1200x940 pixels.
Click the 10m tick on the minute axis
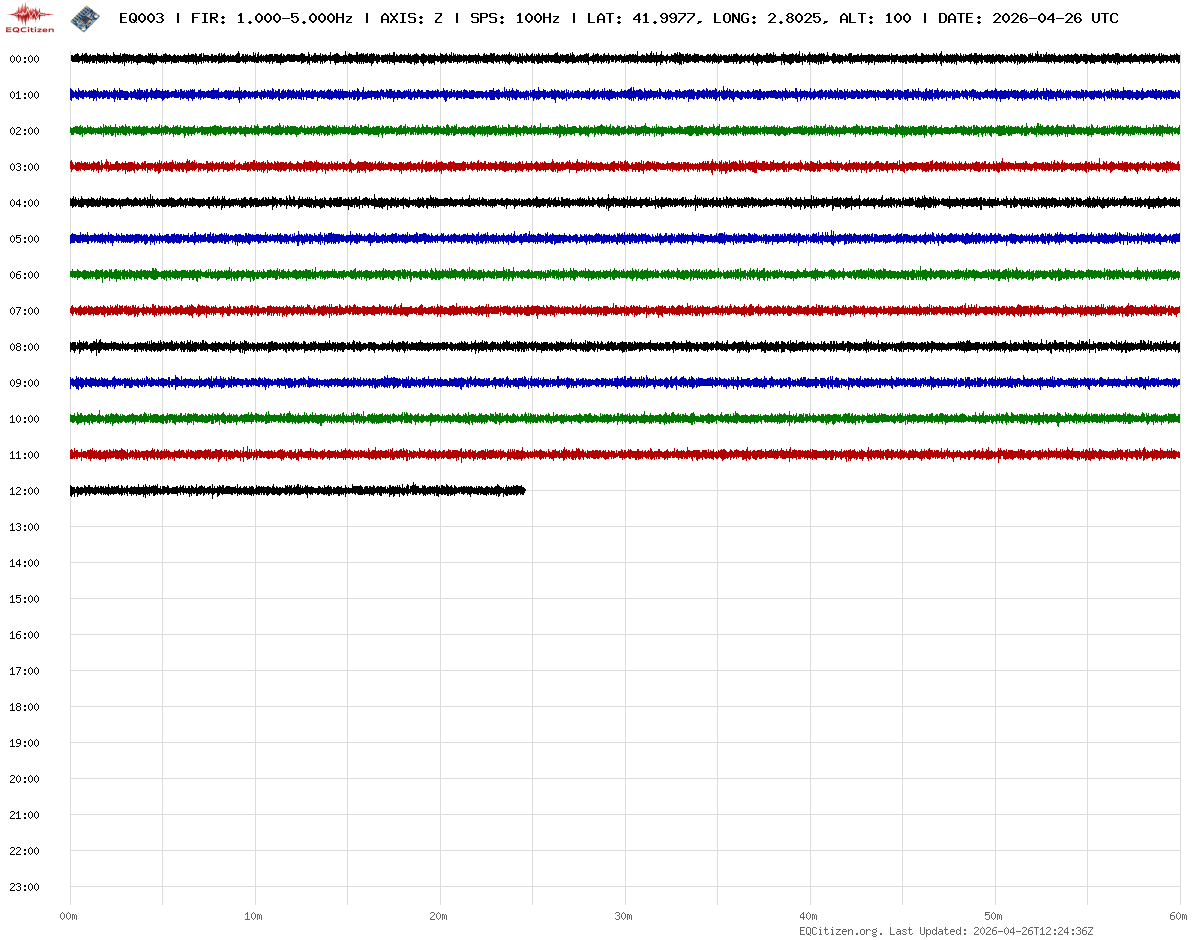click(x=254, y=916)
